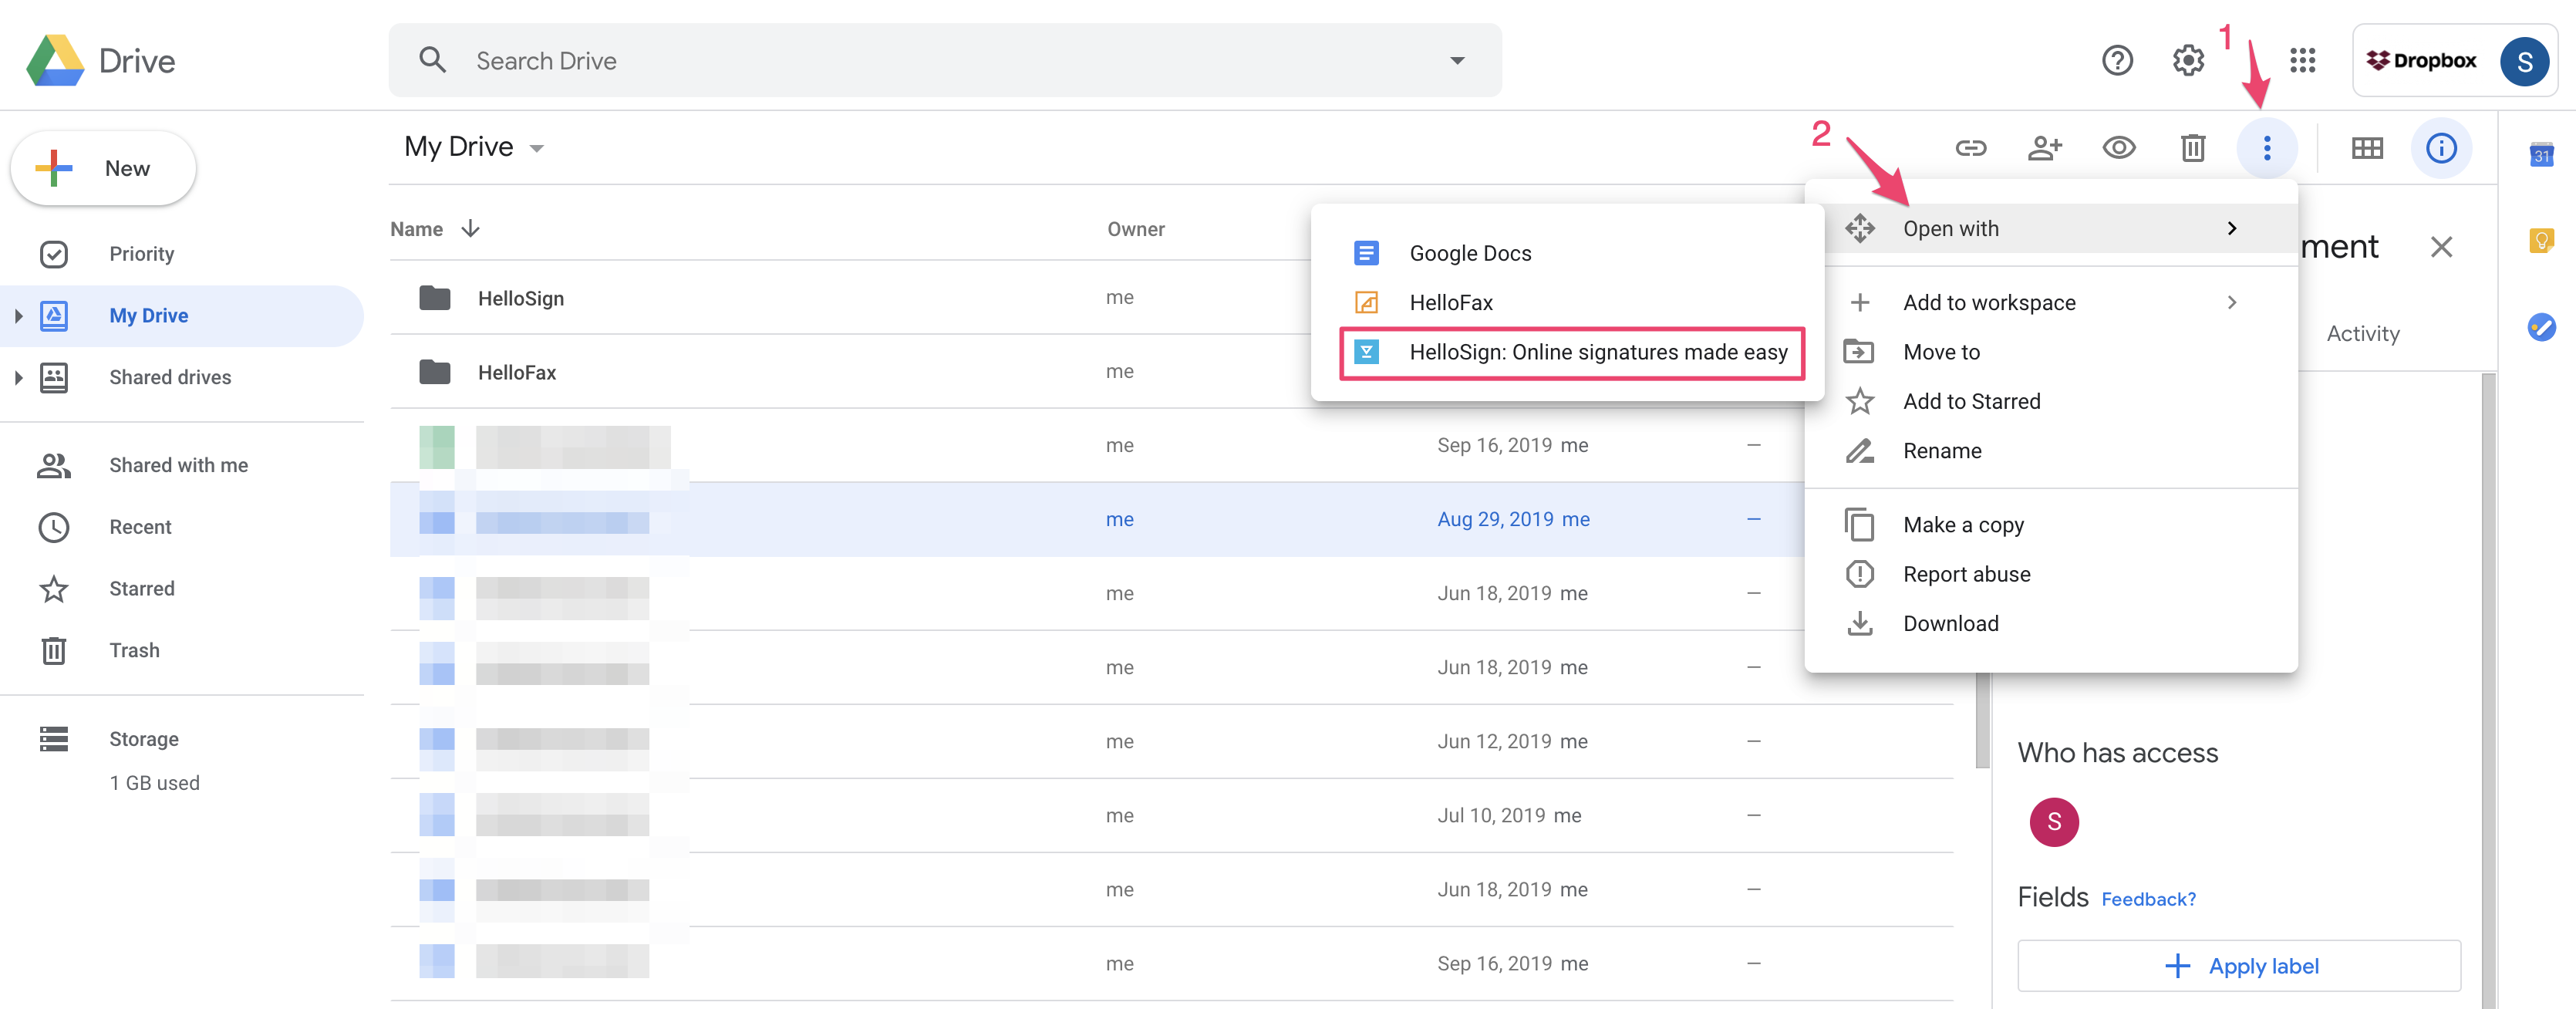Click the HelloSign folder icon
Image resolution: width=2576 pixels, height=1009 pixels.
tap(434, 298)
